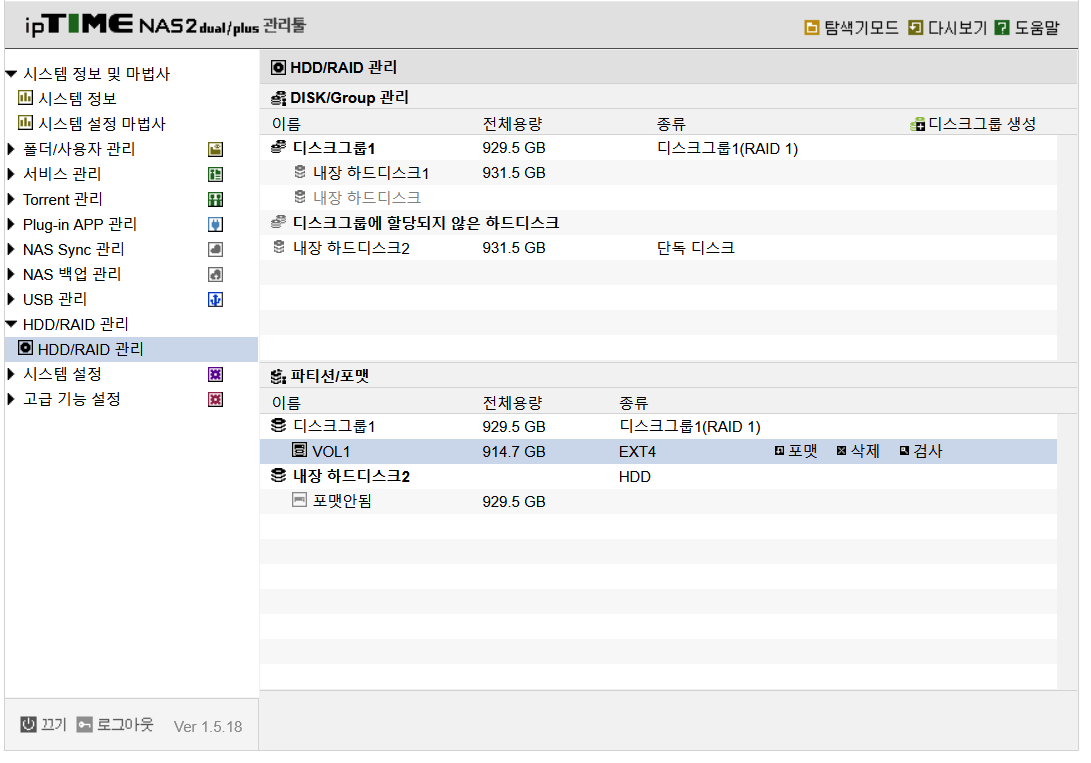Click the 검사 icon on the VOL1 row

coord(904,451)
